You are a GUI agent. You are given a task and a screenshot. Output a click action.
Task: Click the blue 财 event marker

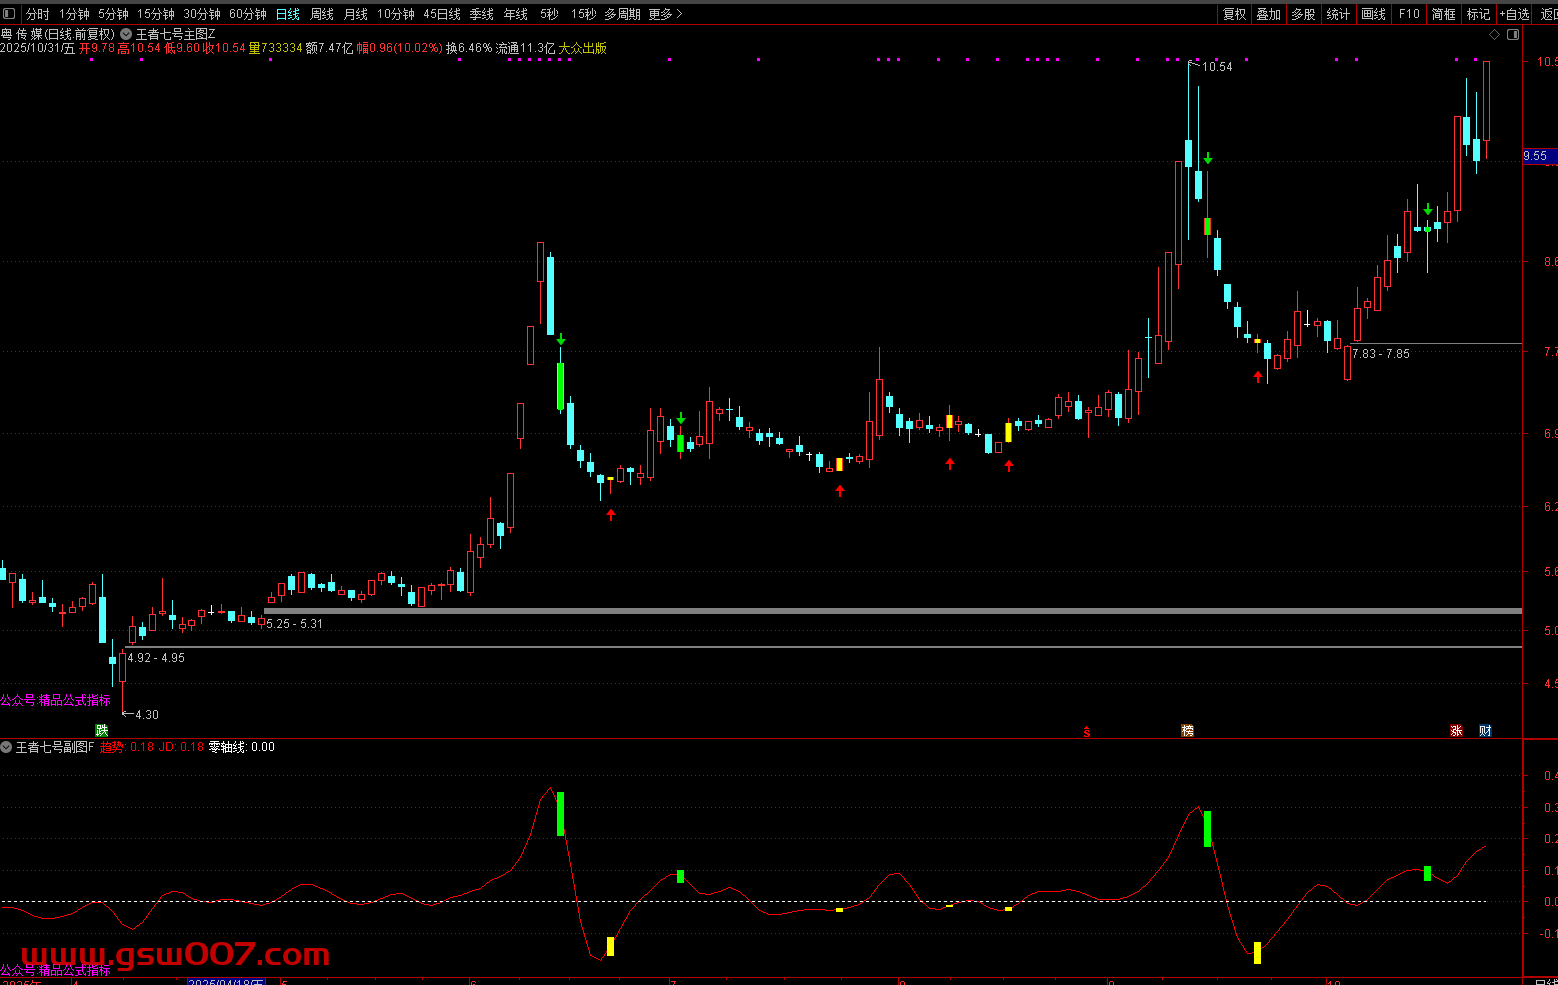1485,731
